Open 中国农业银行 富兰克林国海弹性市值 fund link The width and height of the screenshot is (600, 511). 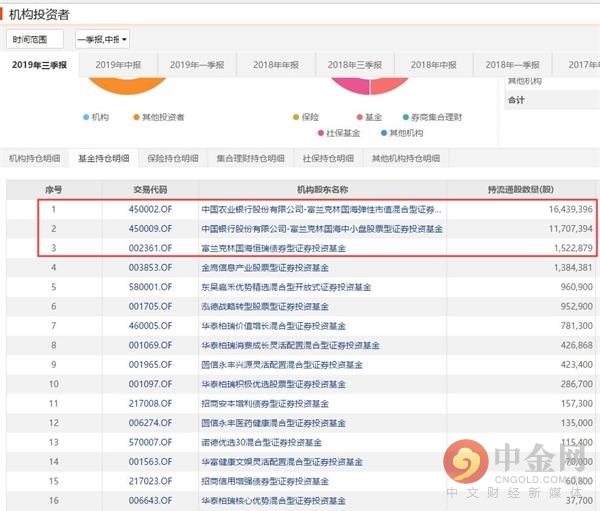tap(321, 209)
